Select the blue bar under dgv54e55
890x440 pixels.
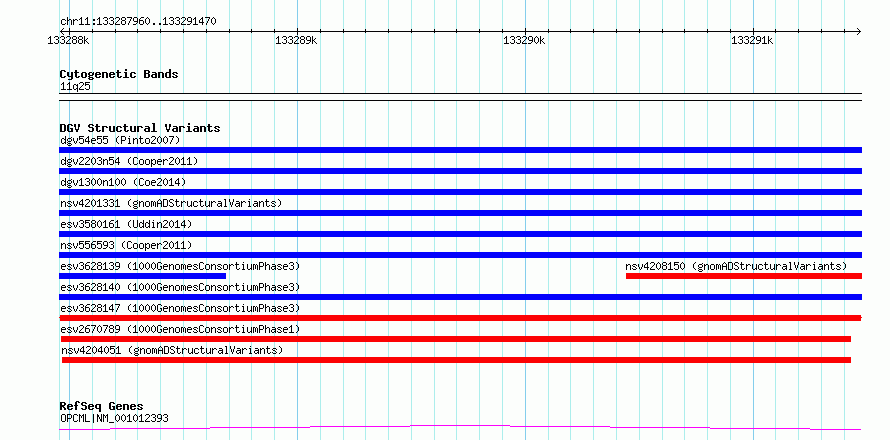[x=460, y=150]
